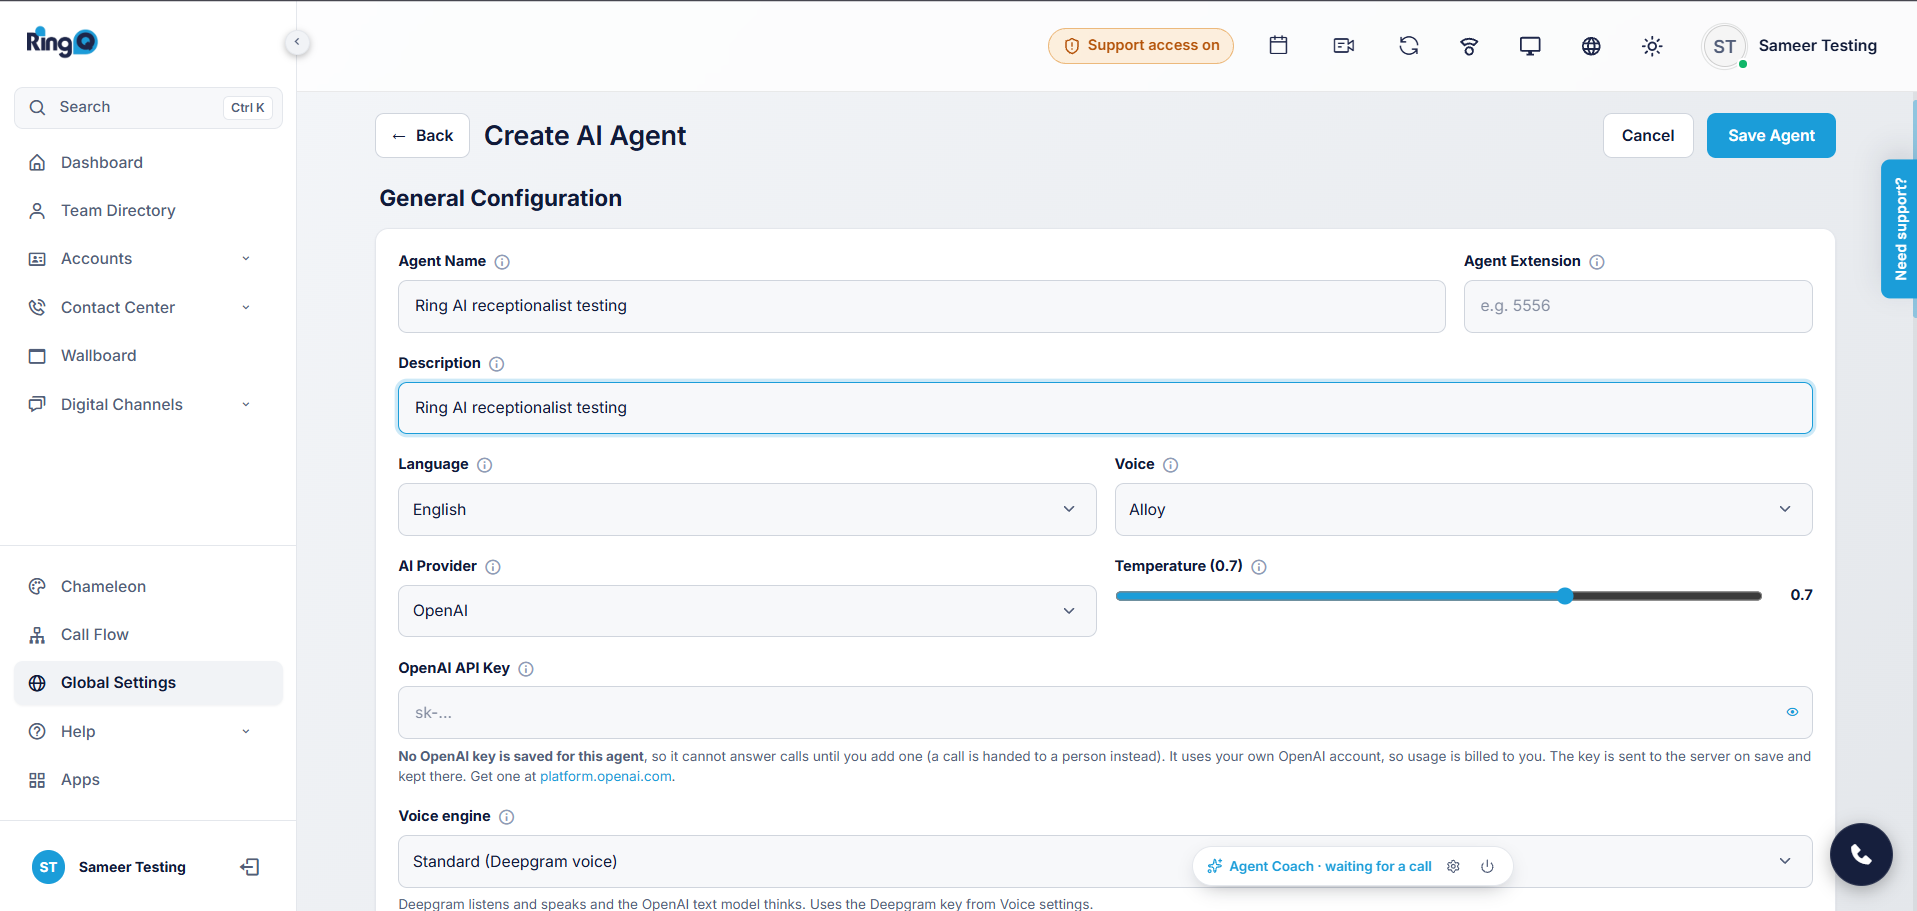Click the sync refresh icon in header
Screen dimensions: 1917x911
(x=1409, y=45)
